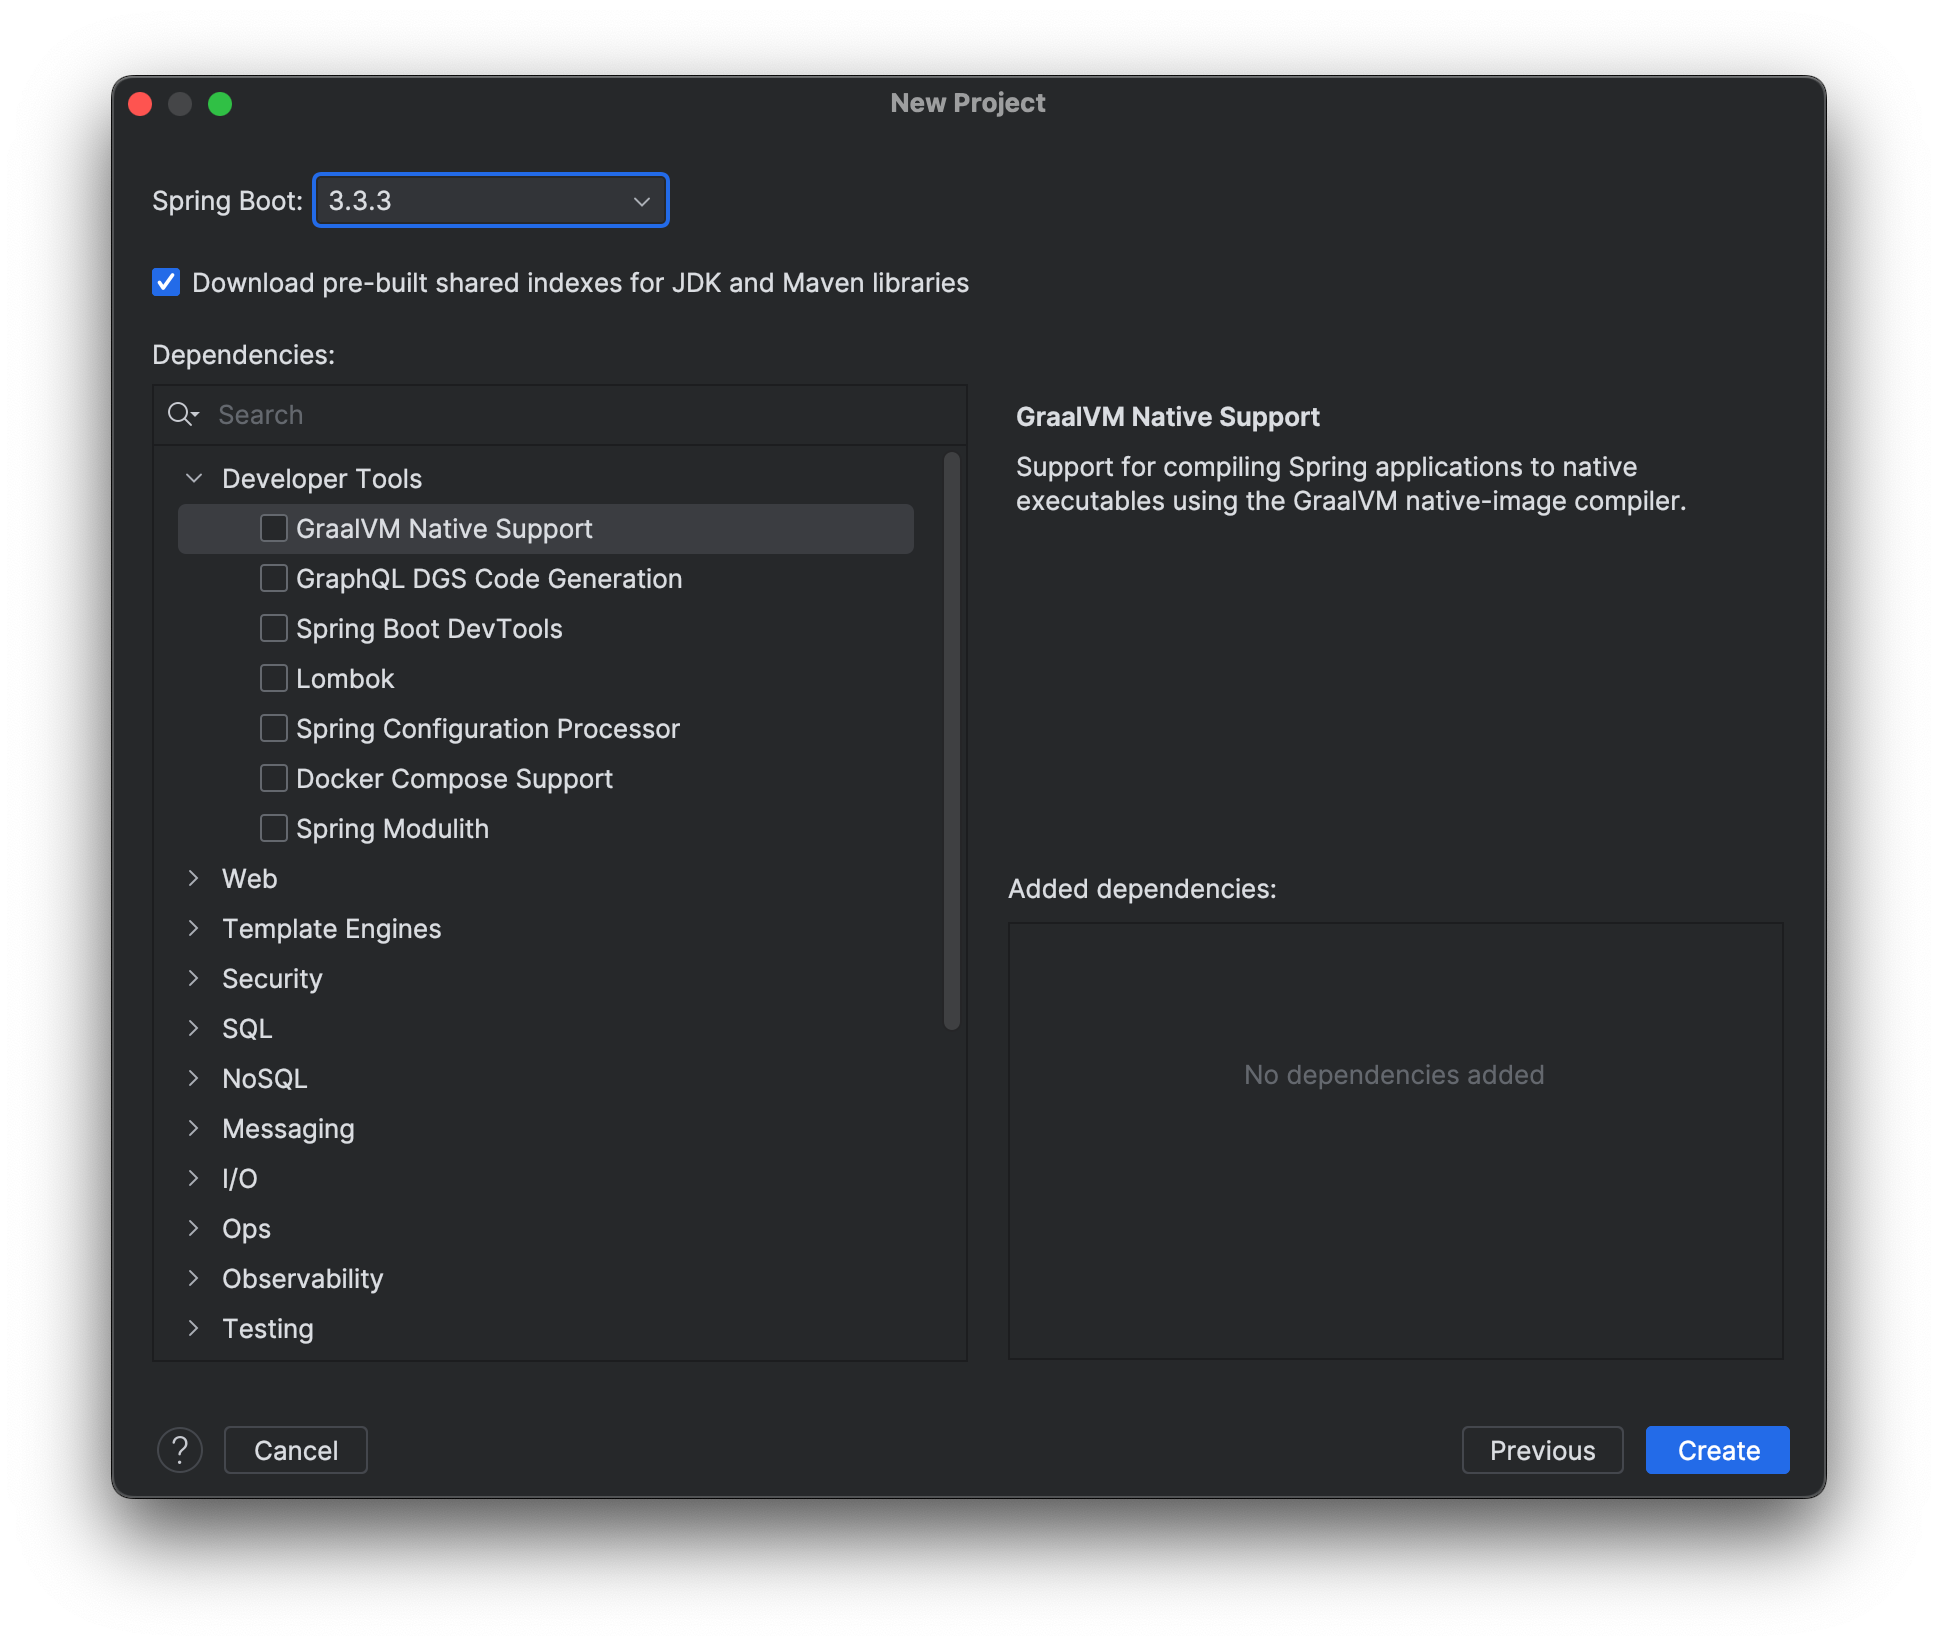Disable downloading pre-built shared indexes
This screenshot has width=1938, height=1646.
point(166,283)
